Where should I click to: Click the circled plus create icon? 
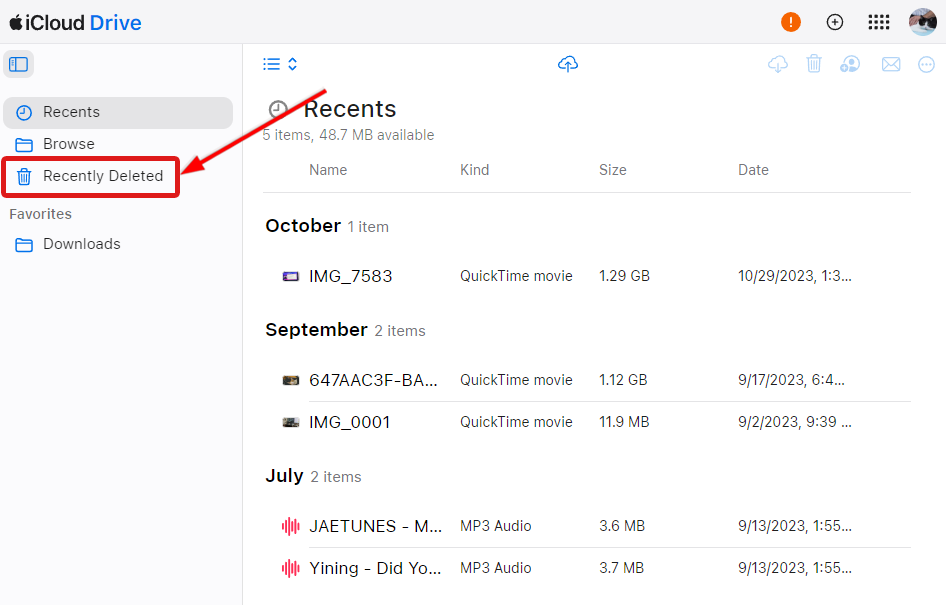tap(834, 22)
